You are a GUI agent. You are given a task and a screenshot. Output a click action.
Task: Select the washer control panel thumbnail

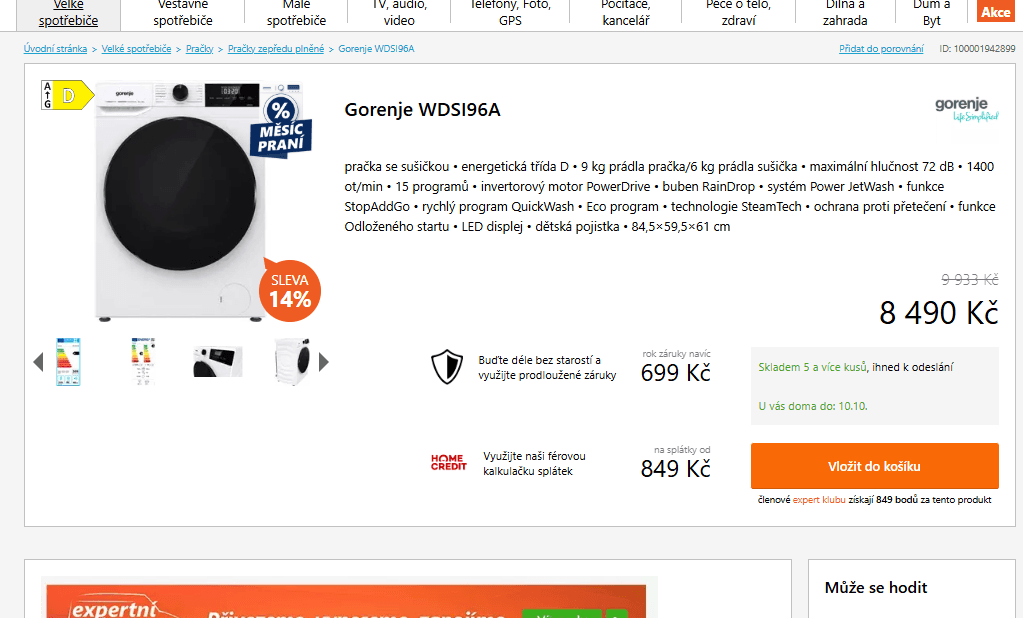(218, 362)
